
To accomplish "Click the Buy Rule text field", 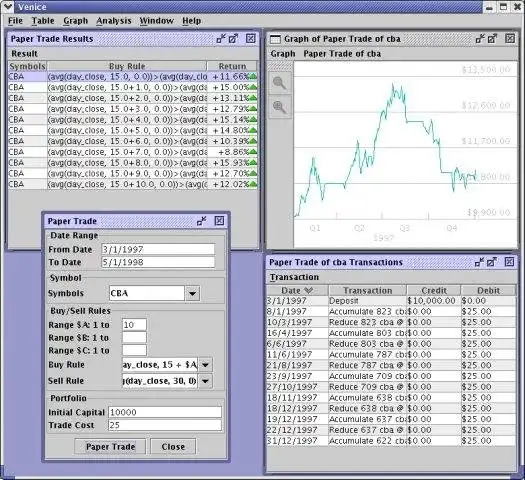I will pos(160,365).
